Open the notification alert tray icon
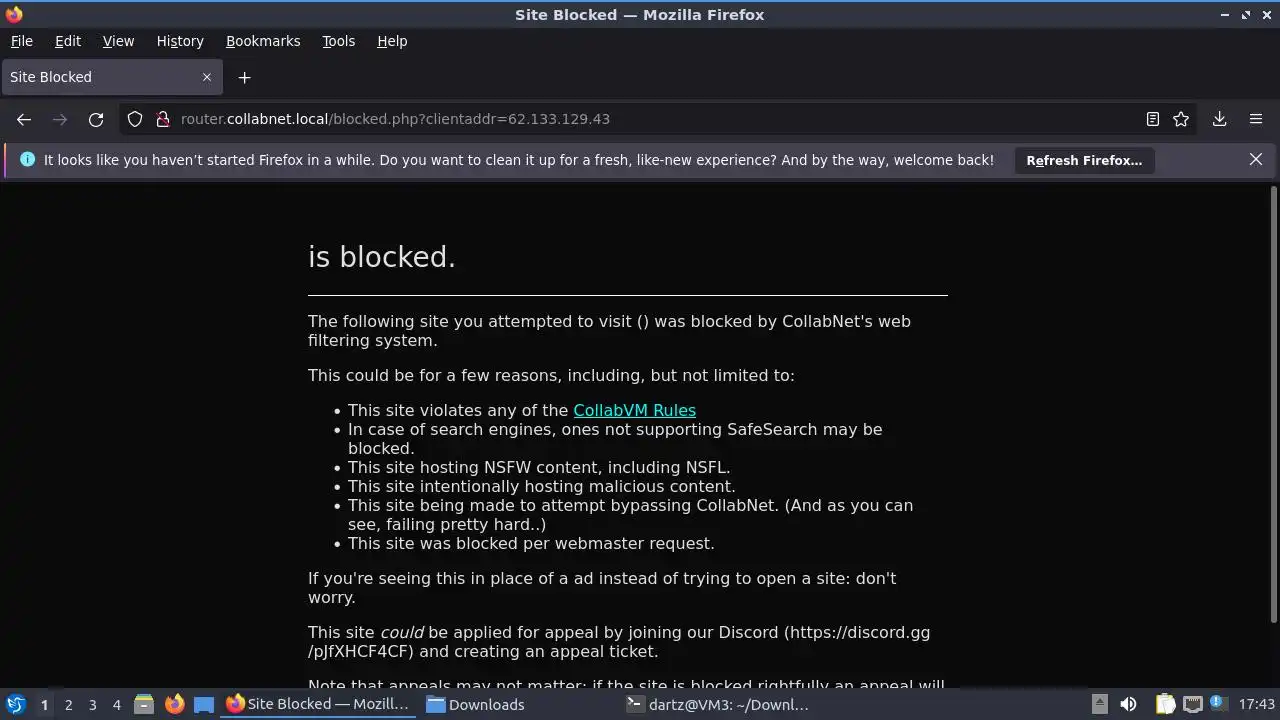This screenshot has width=1280, height=720. 1218,704
